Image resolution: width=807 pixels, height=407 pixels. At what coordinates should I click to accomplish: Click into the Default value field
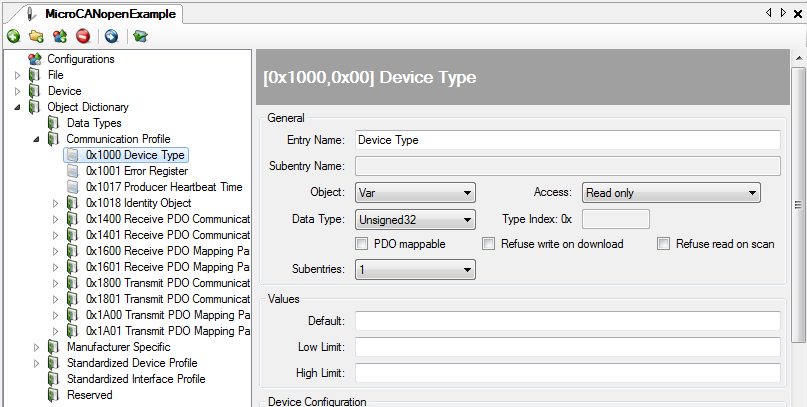[567, 321]
